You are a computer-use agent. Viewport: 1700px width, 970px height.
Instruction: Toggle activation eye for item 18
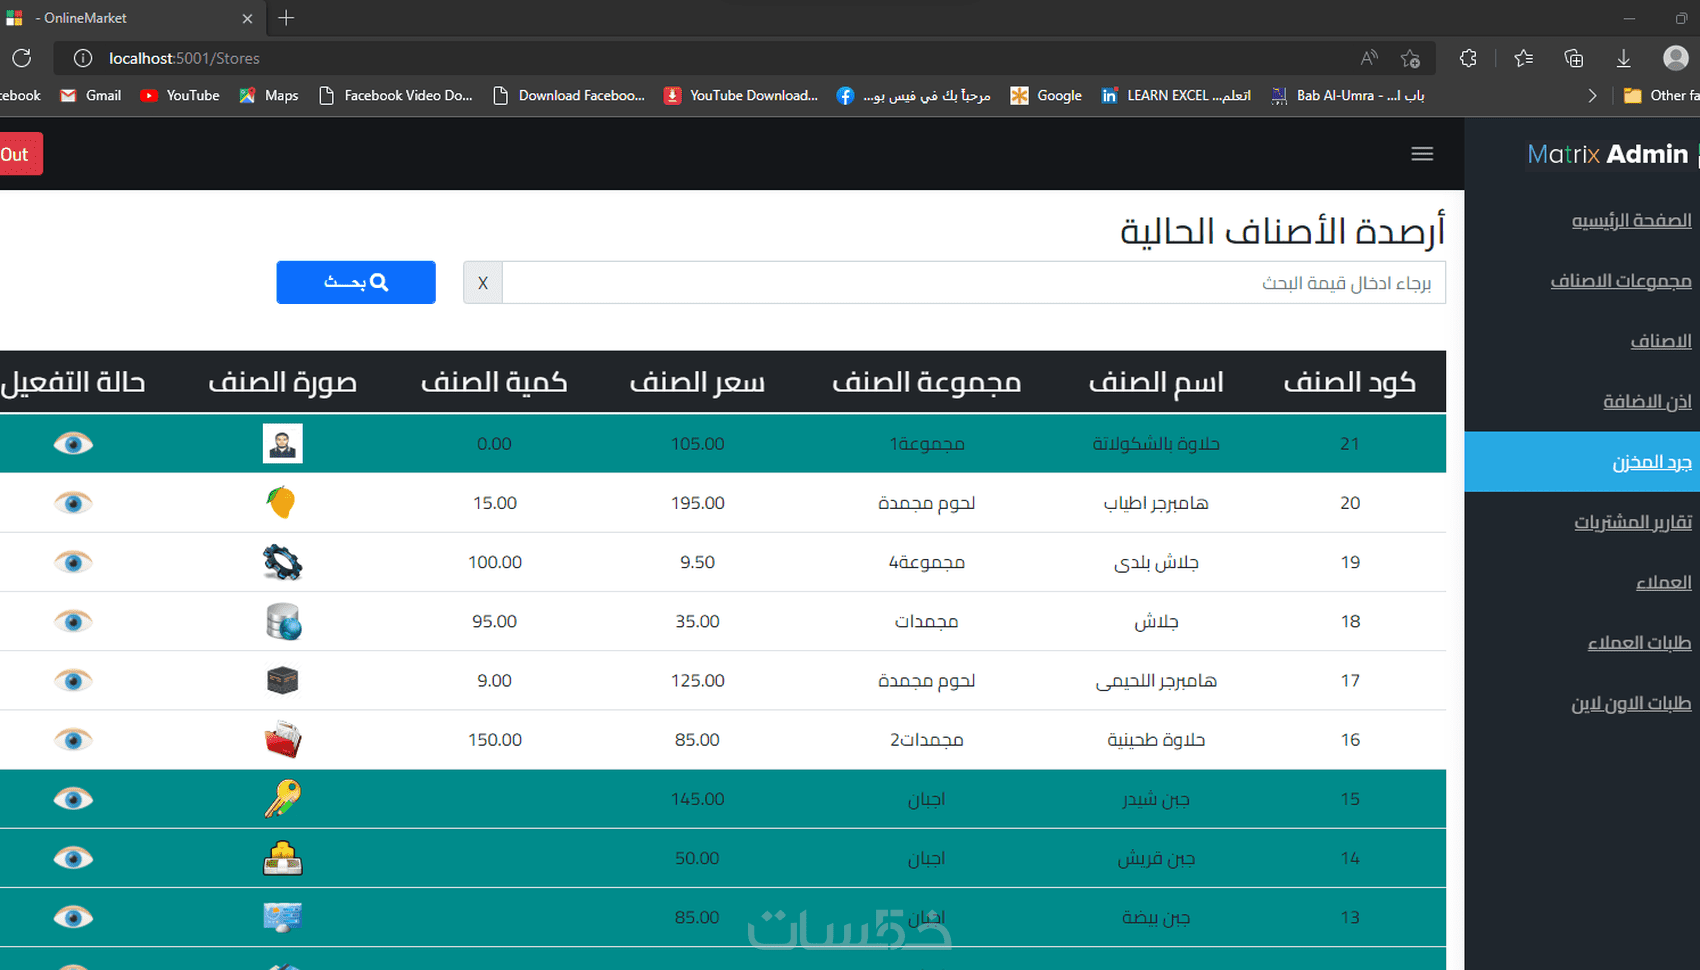coord(73,621)
